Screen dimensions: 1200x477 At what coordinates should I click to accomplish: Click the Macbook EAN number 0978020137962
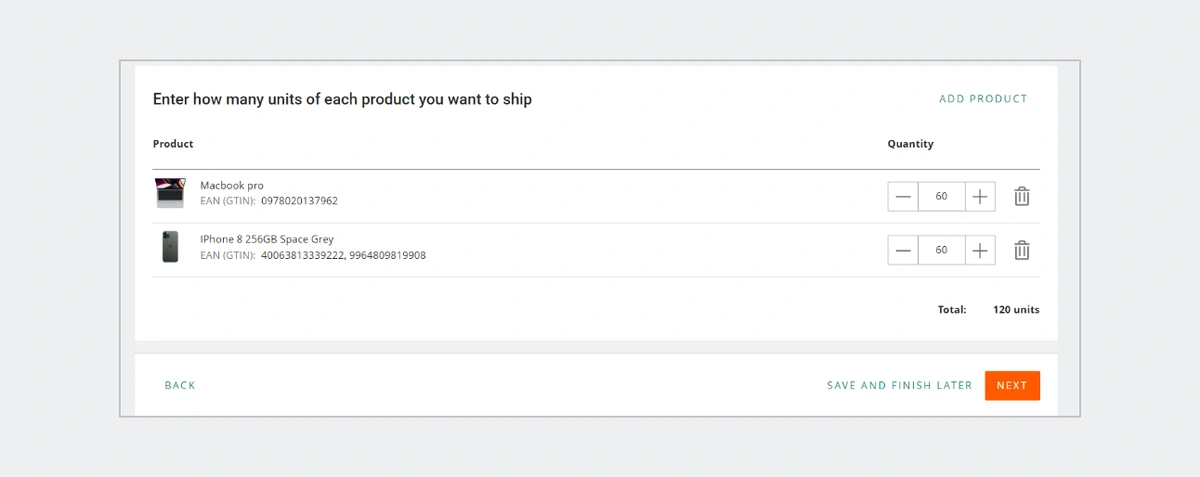(x=299, y=201)
